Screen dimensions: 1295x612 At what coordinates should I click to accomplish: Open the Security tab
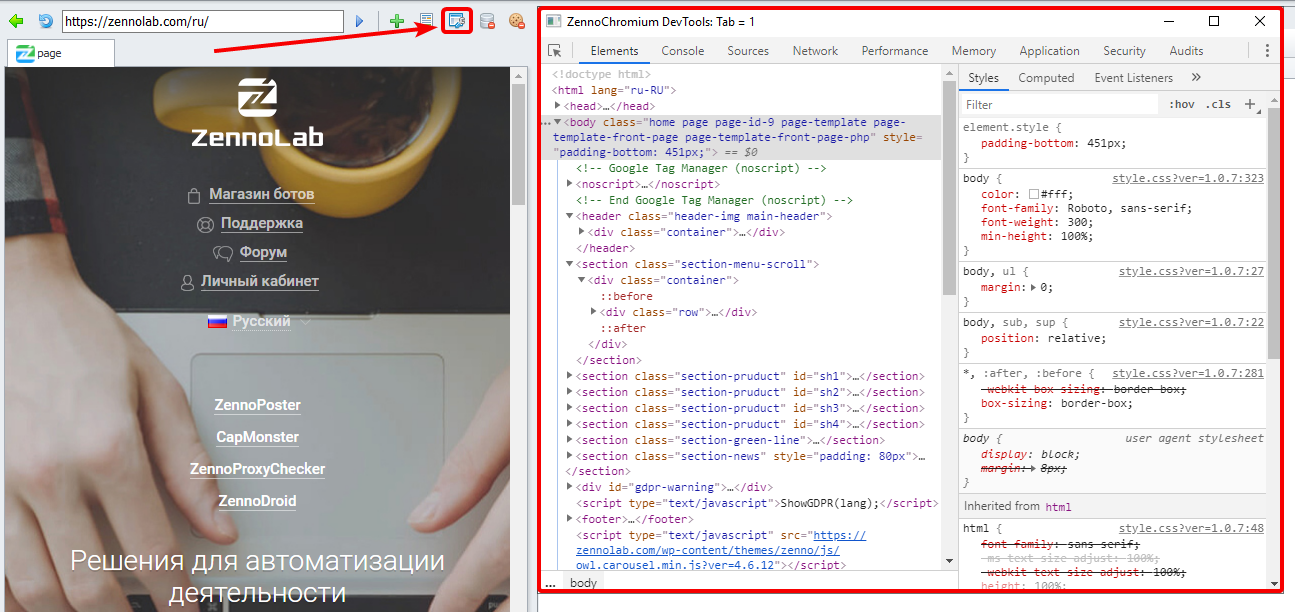click(1125, 51)
